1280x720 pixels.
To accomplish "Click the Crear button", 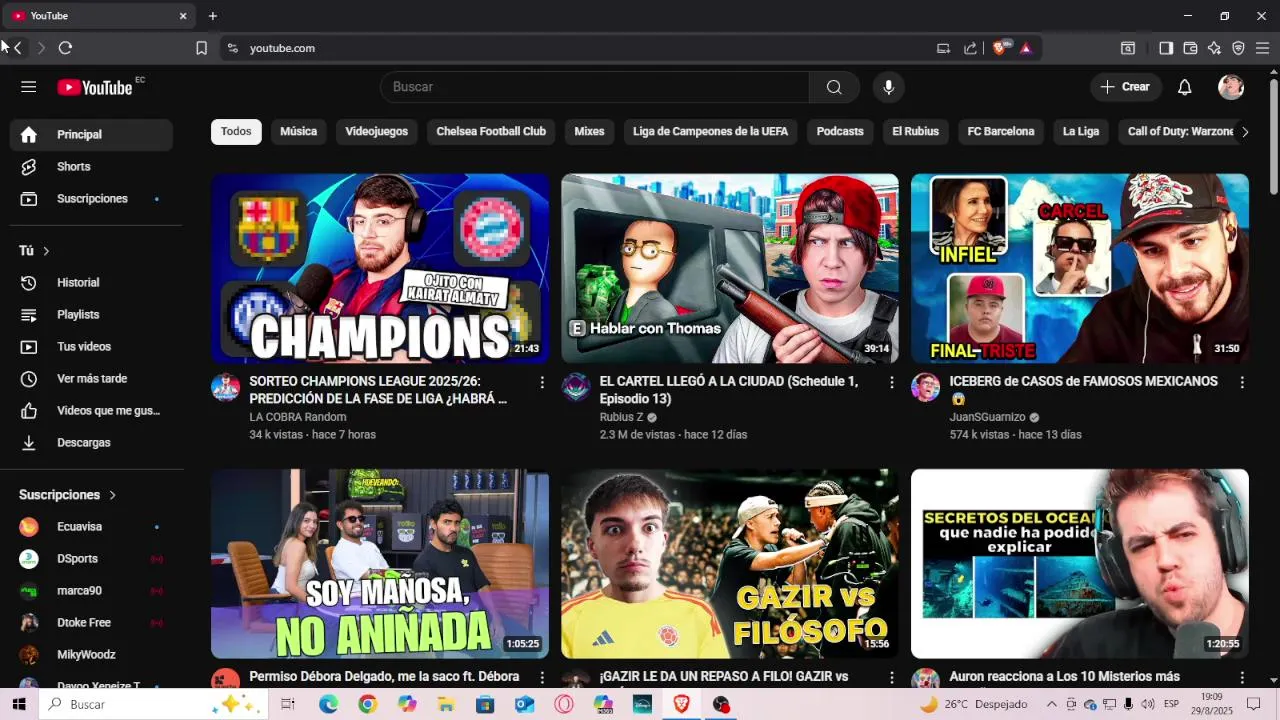I will coord(1126,87).
